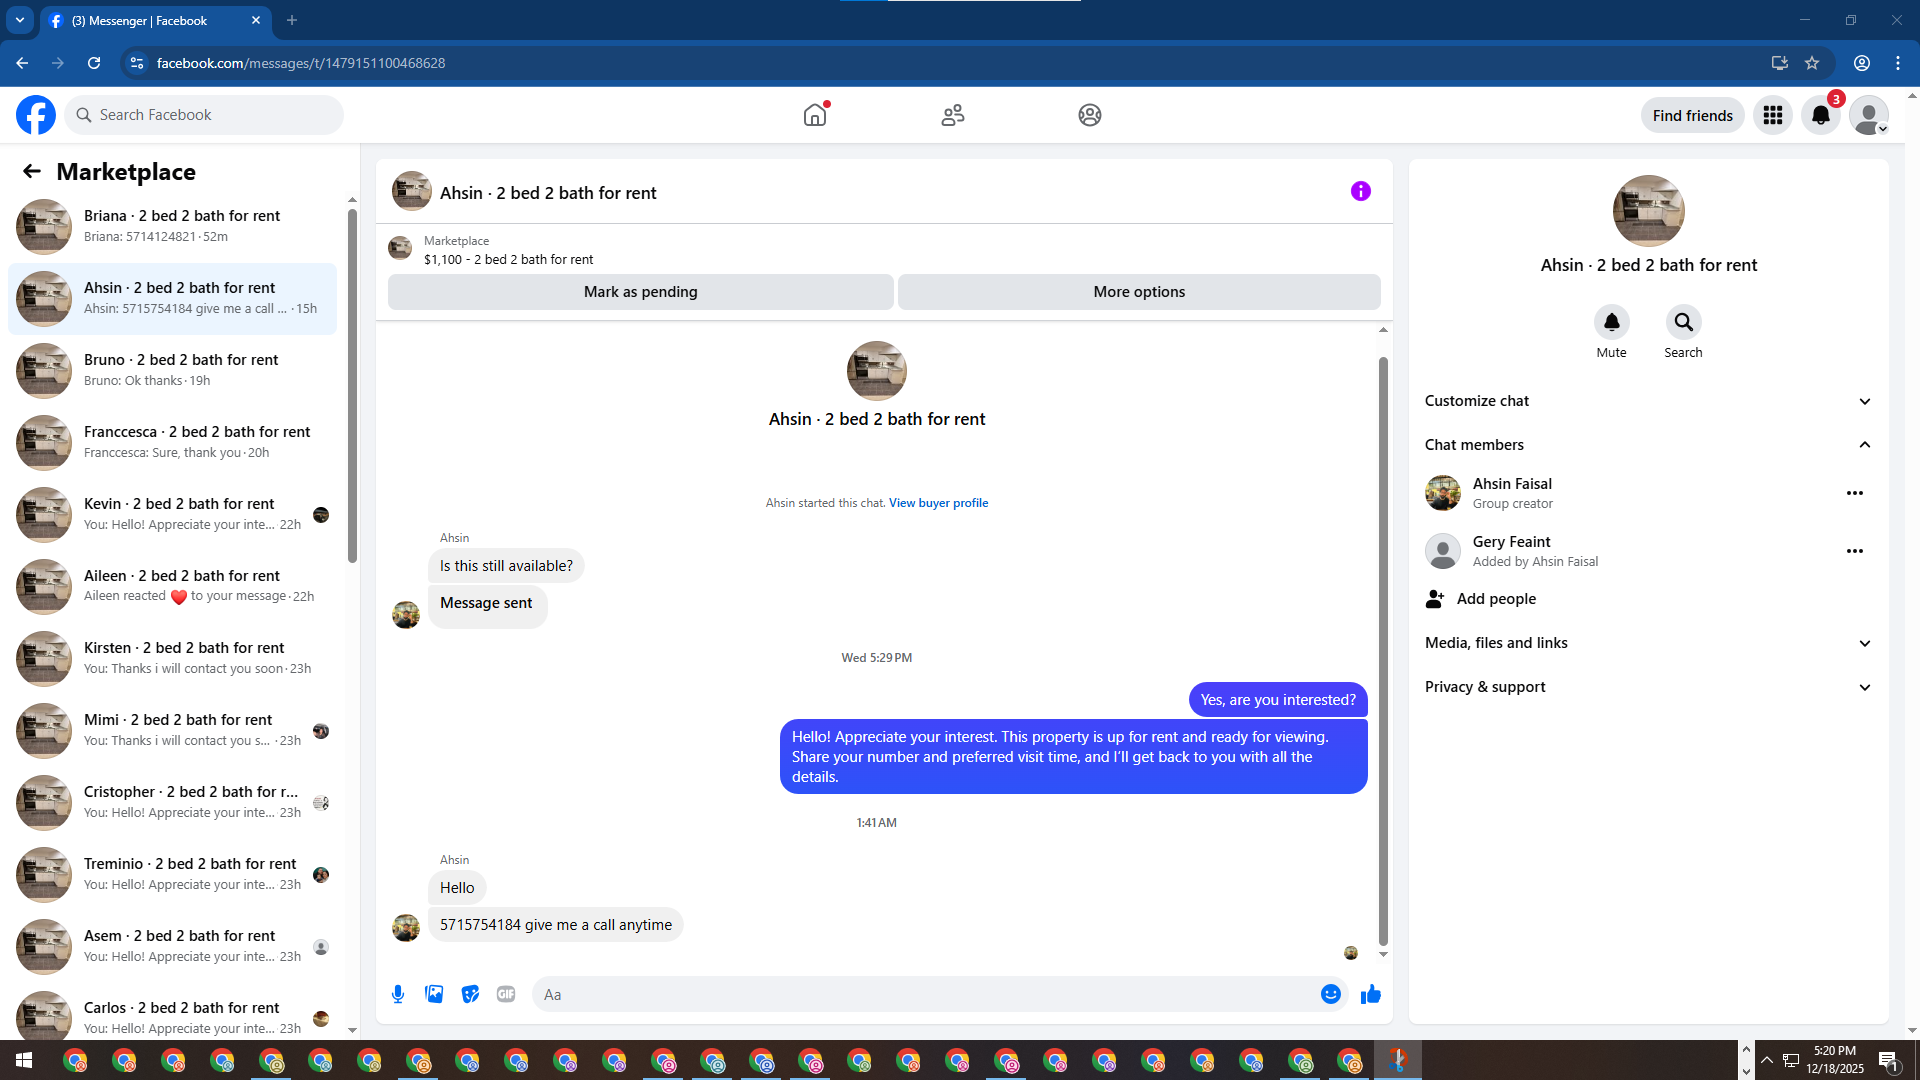Click chat list scrollbar
The image size is (1920, 1080).
pos(352,385)
